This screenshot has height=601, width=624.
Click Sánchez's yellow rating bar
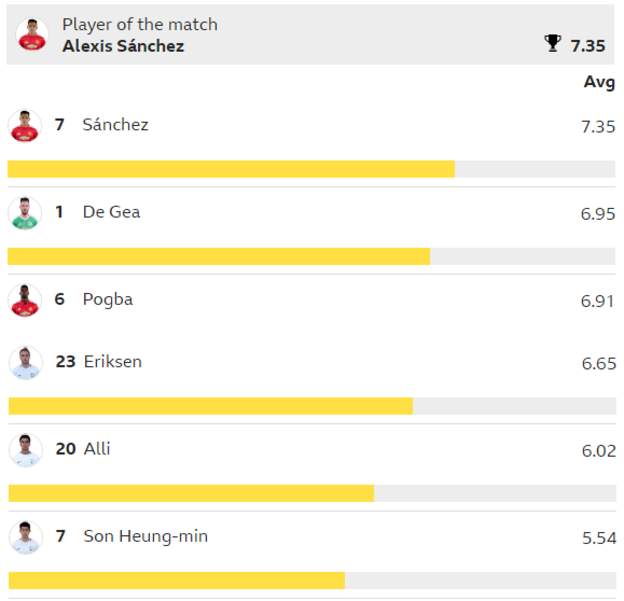(x=231, y=169)
